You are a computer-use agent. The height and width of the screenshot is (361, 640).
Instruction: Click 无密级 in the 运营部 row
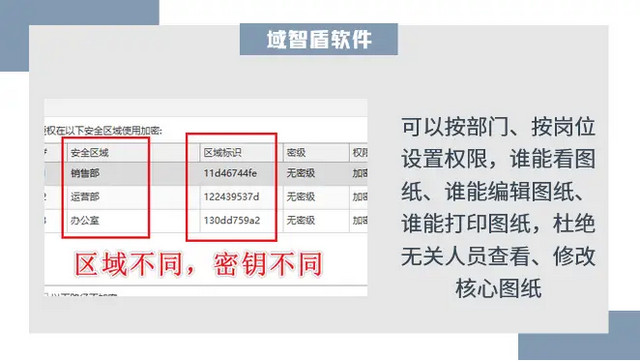click(x=301, y=197)
